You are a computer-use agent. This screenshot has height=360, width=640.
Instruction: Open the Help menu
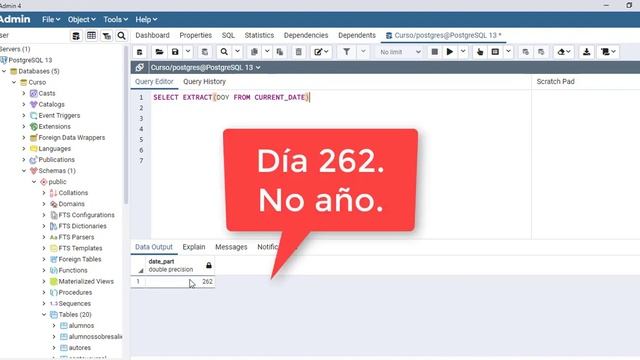point(146,19)
